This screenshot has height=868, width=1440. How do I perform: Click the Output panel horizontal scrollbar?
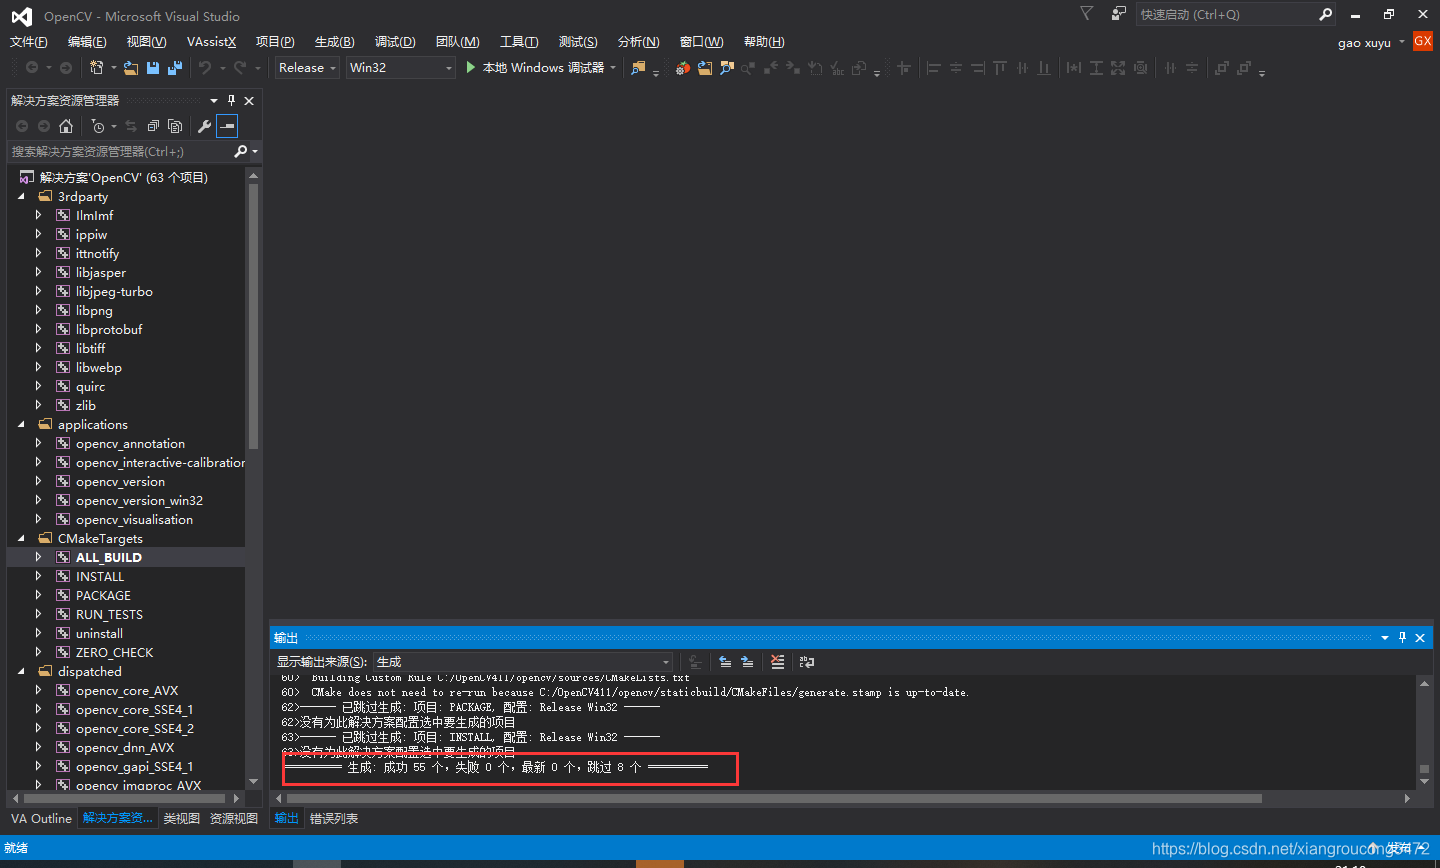point(773,798)
